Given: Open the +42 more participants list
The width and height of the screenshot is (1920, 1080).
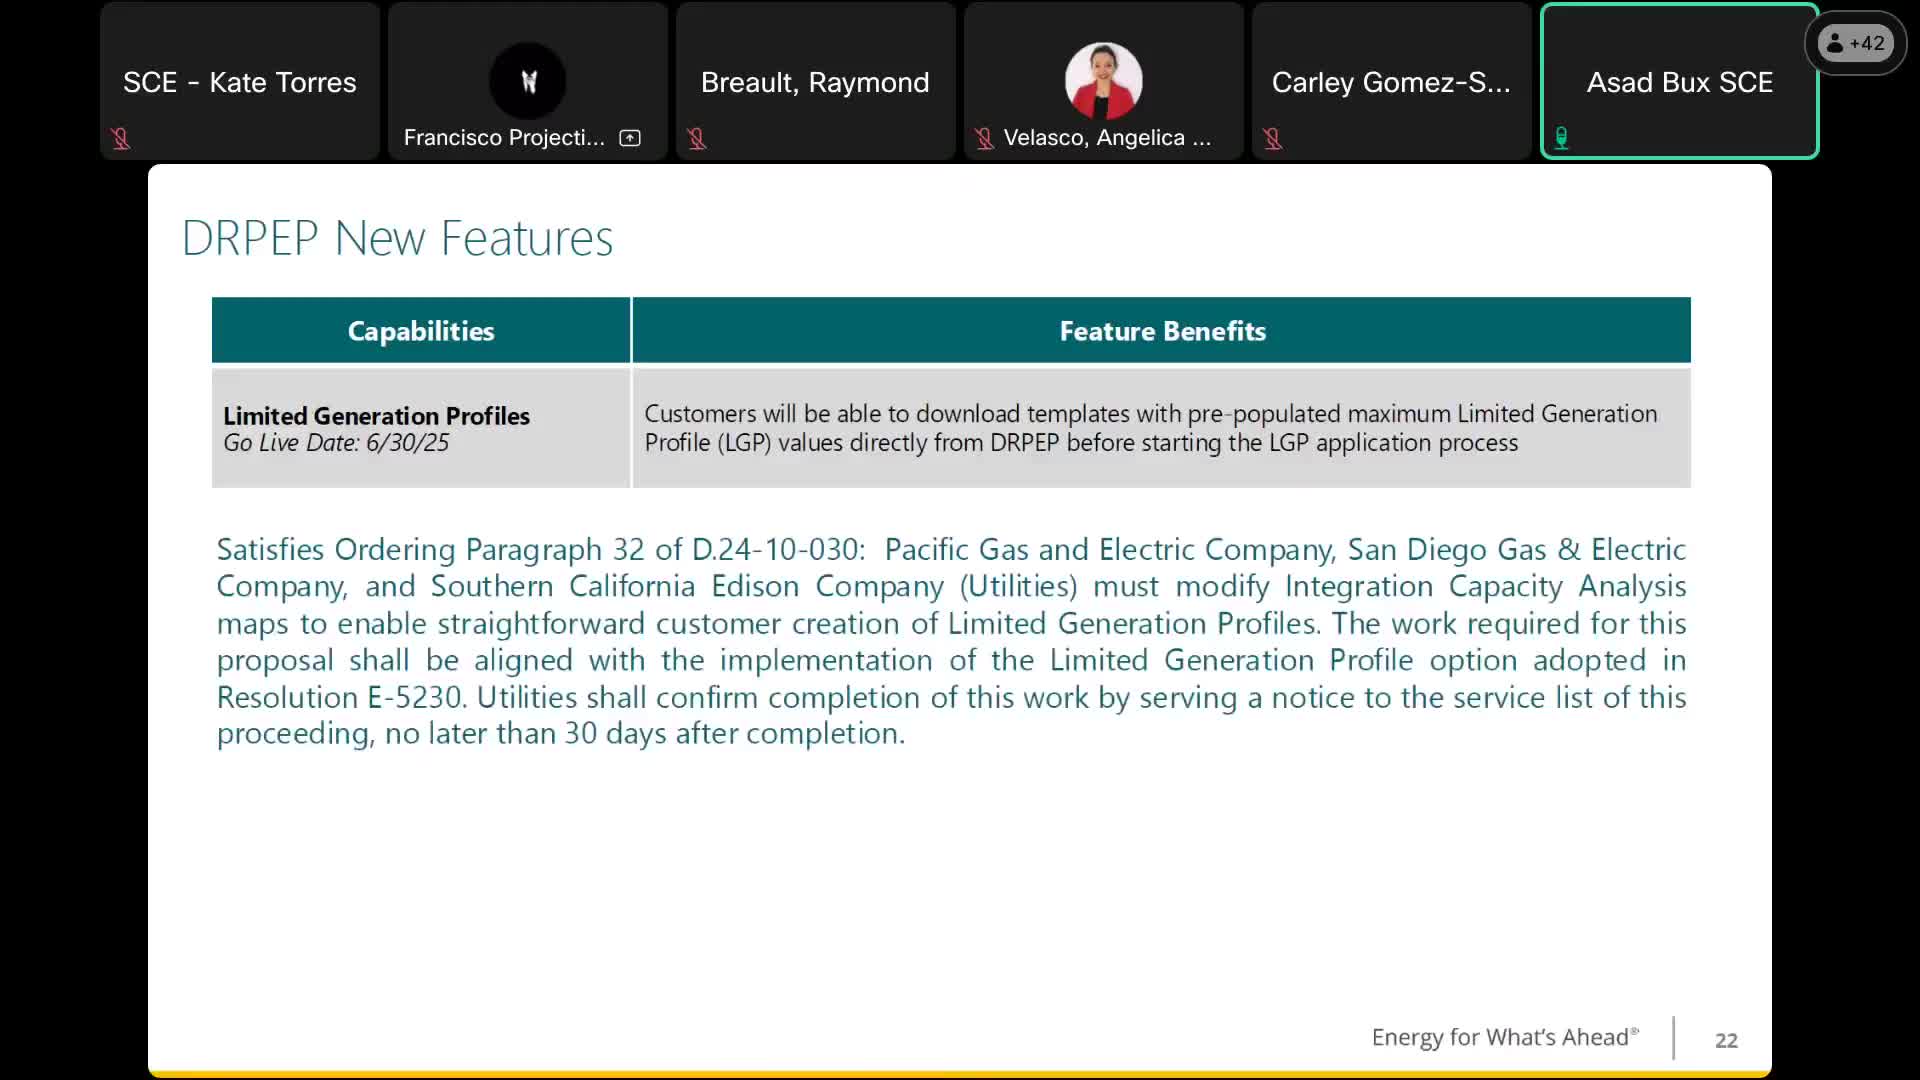Looking at the screenshot, I should click(1856, 43).
